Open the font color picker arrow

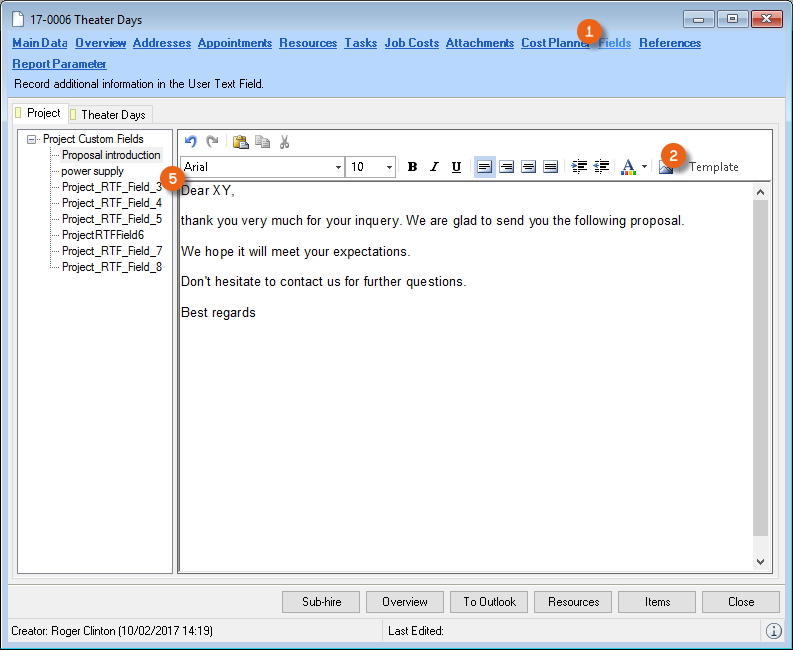(645, 167)
